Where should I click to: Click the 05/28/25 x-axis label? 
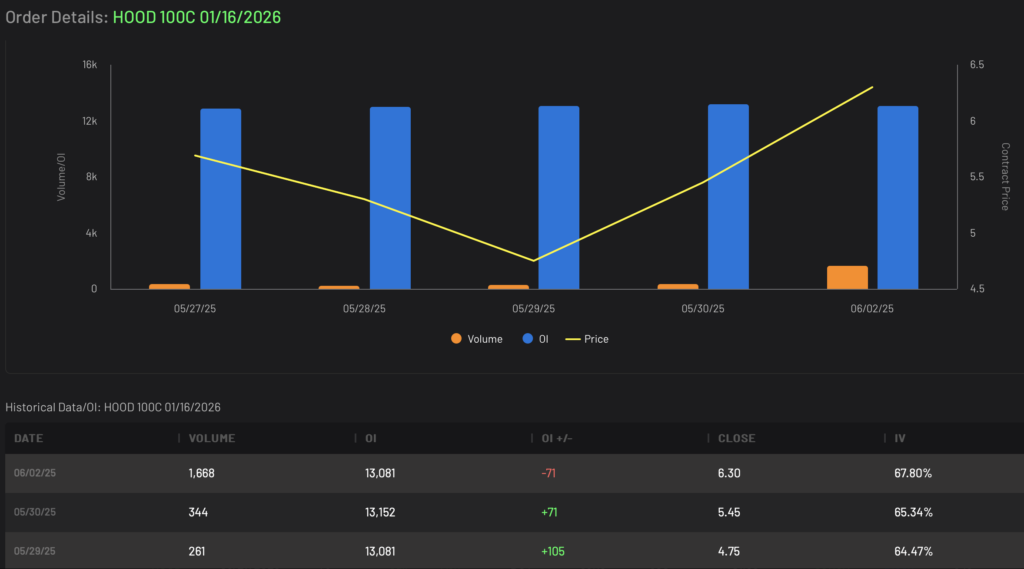364,308
